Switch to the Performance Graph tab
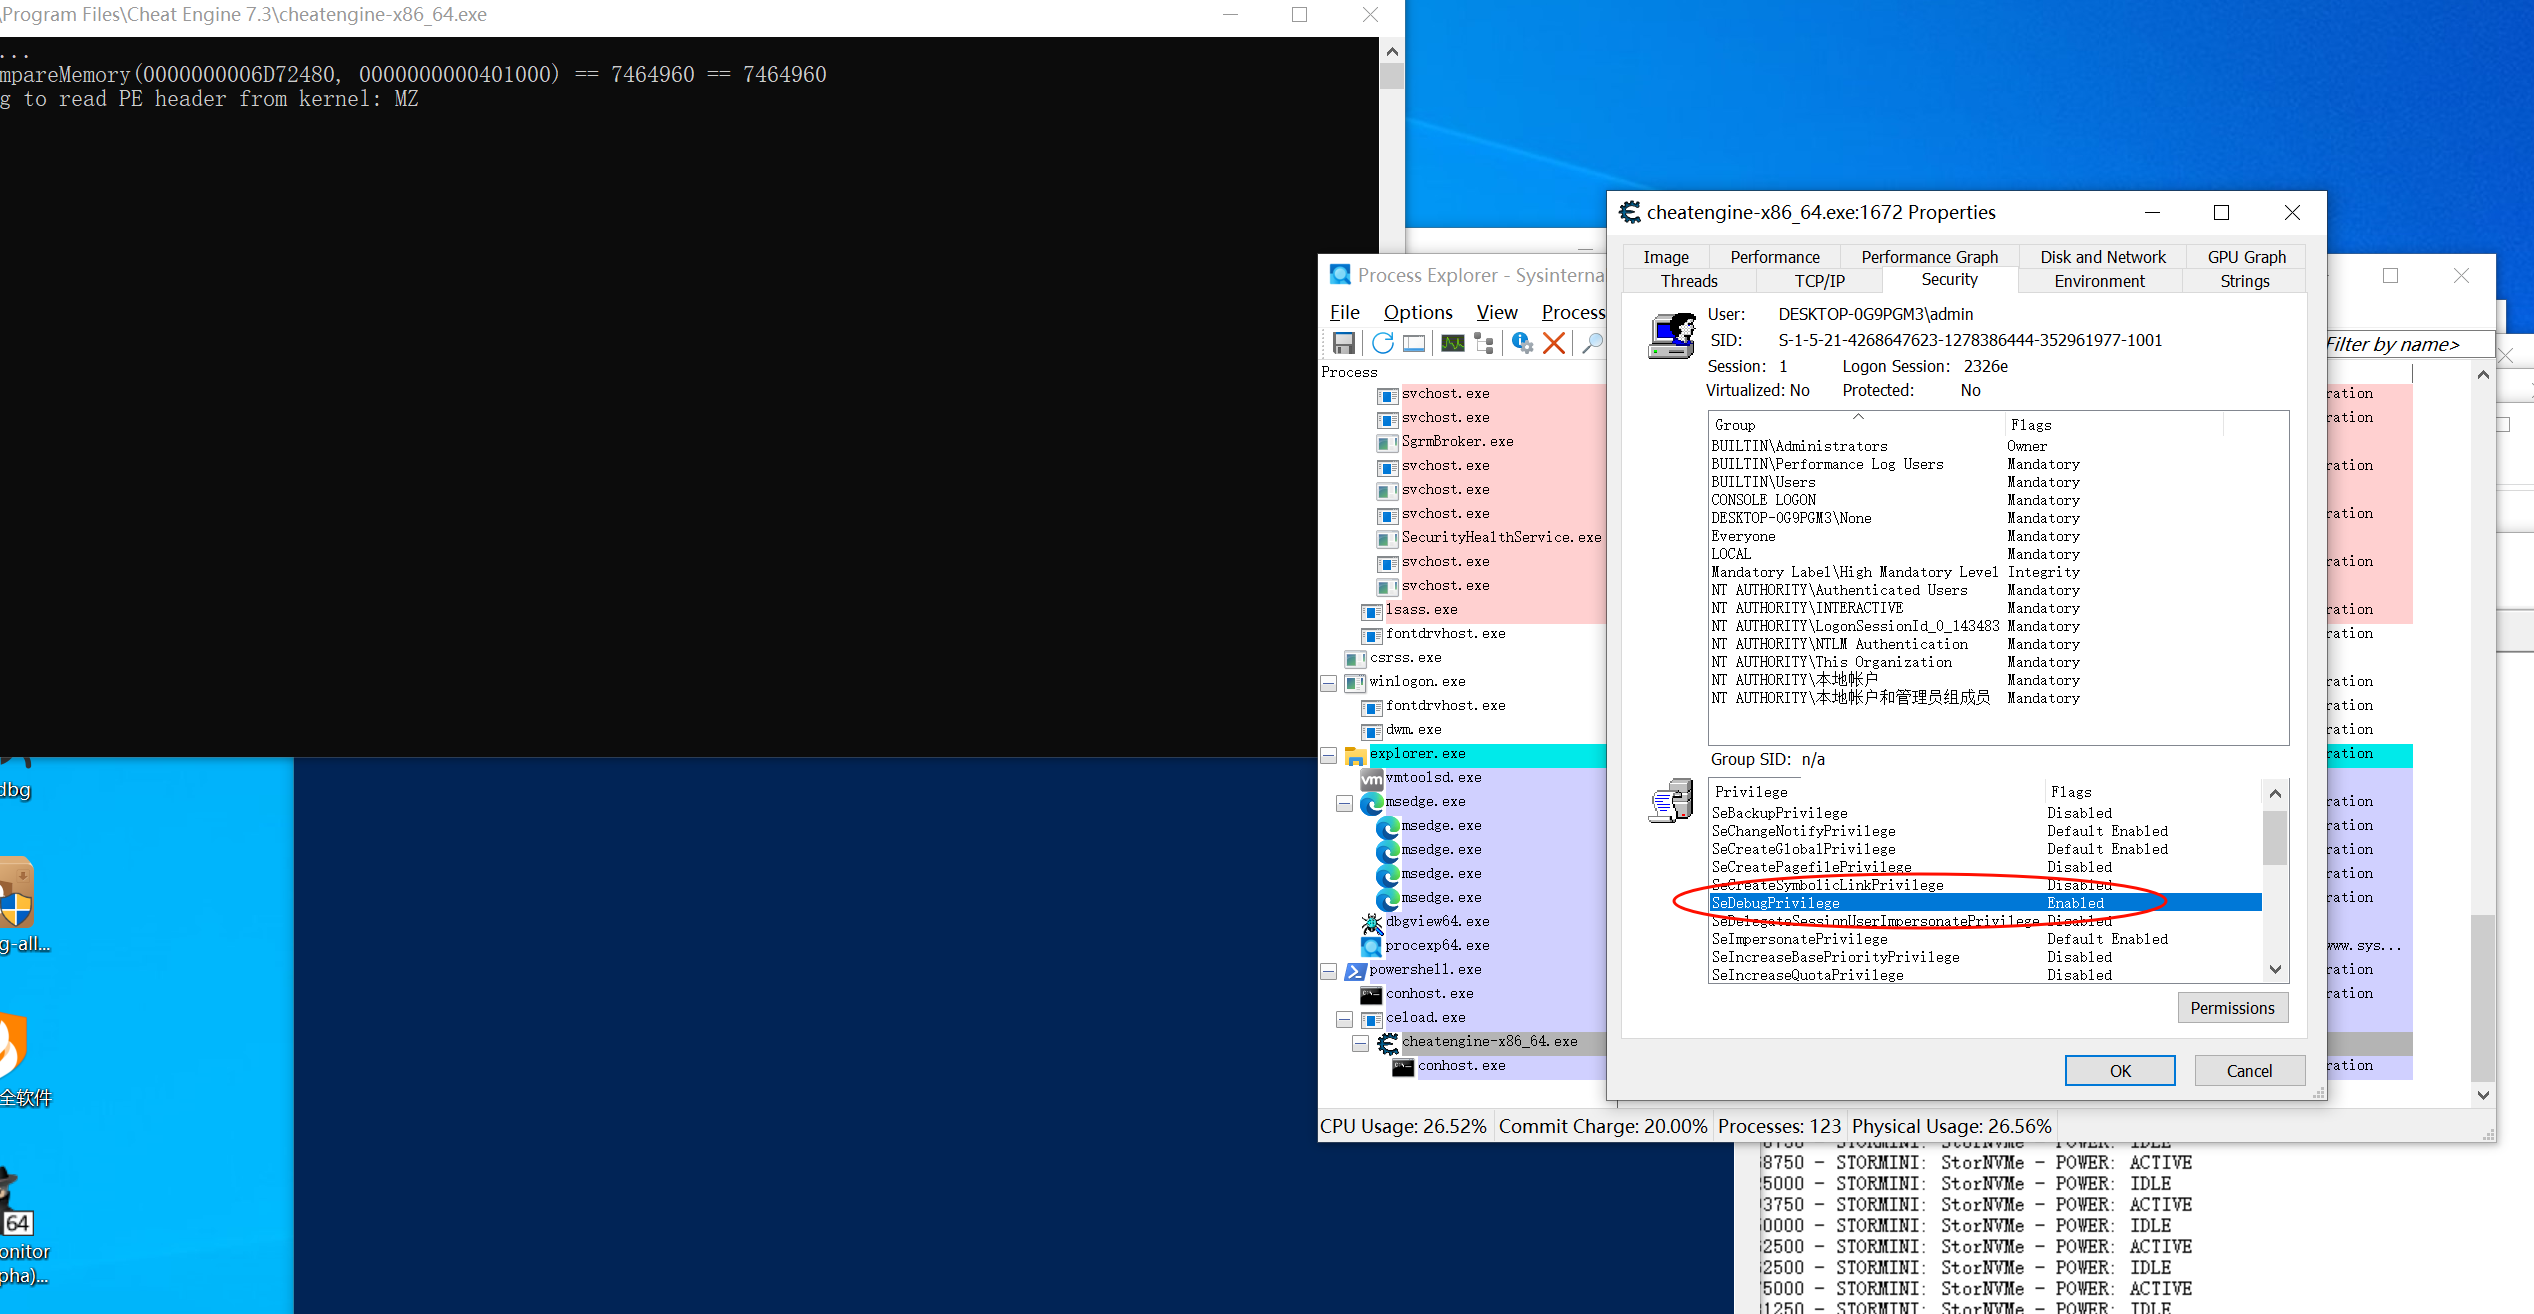The width and height of the screenshot is (2534, 1314). 1929,257
